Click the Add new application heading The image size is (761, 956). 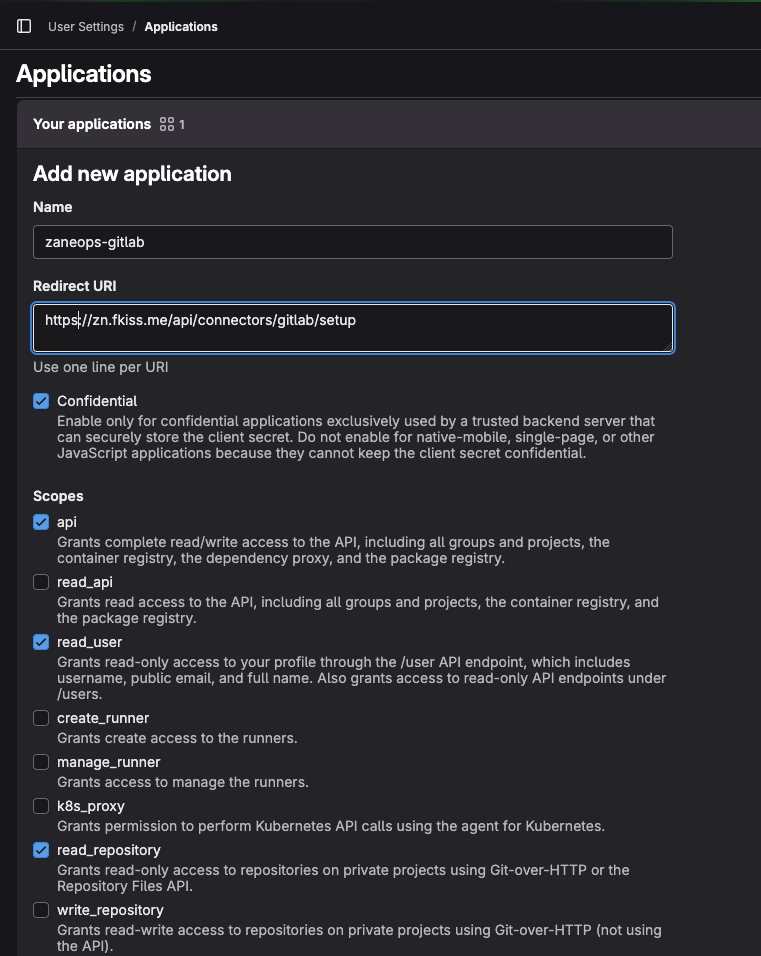point(132,174)
